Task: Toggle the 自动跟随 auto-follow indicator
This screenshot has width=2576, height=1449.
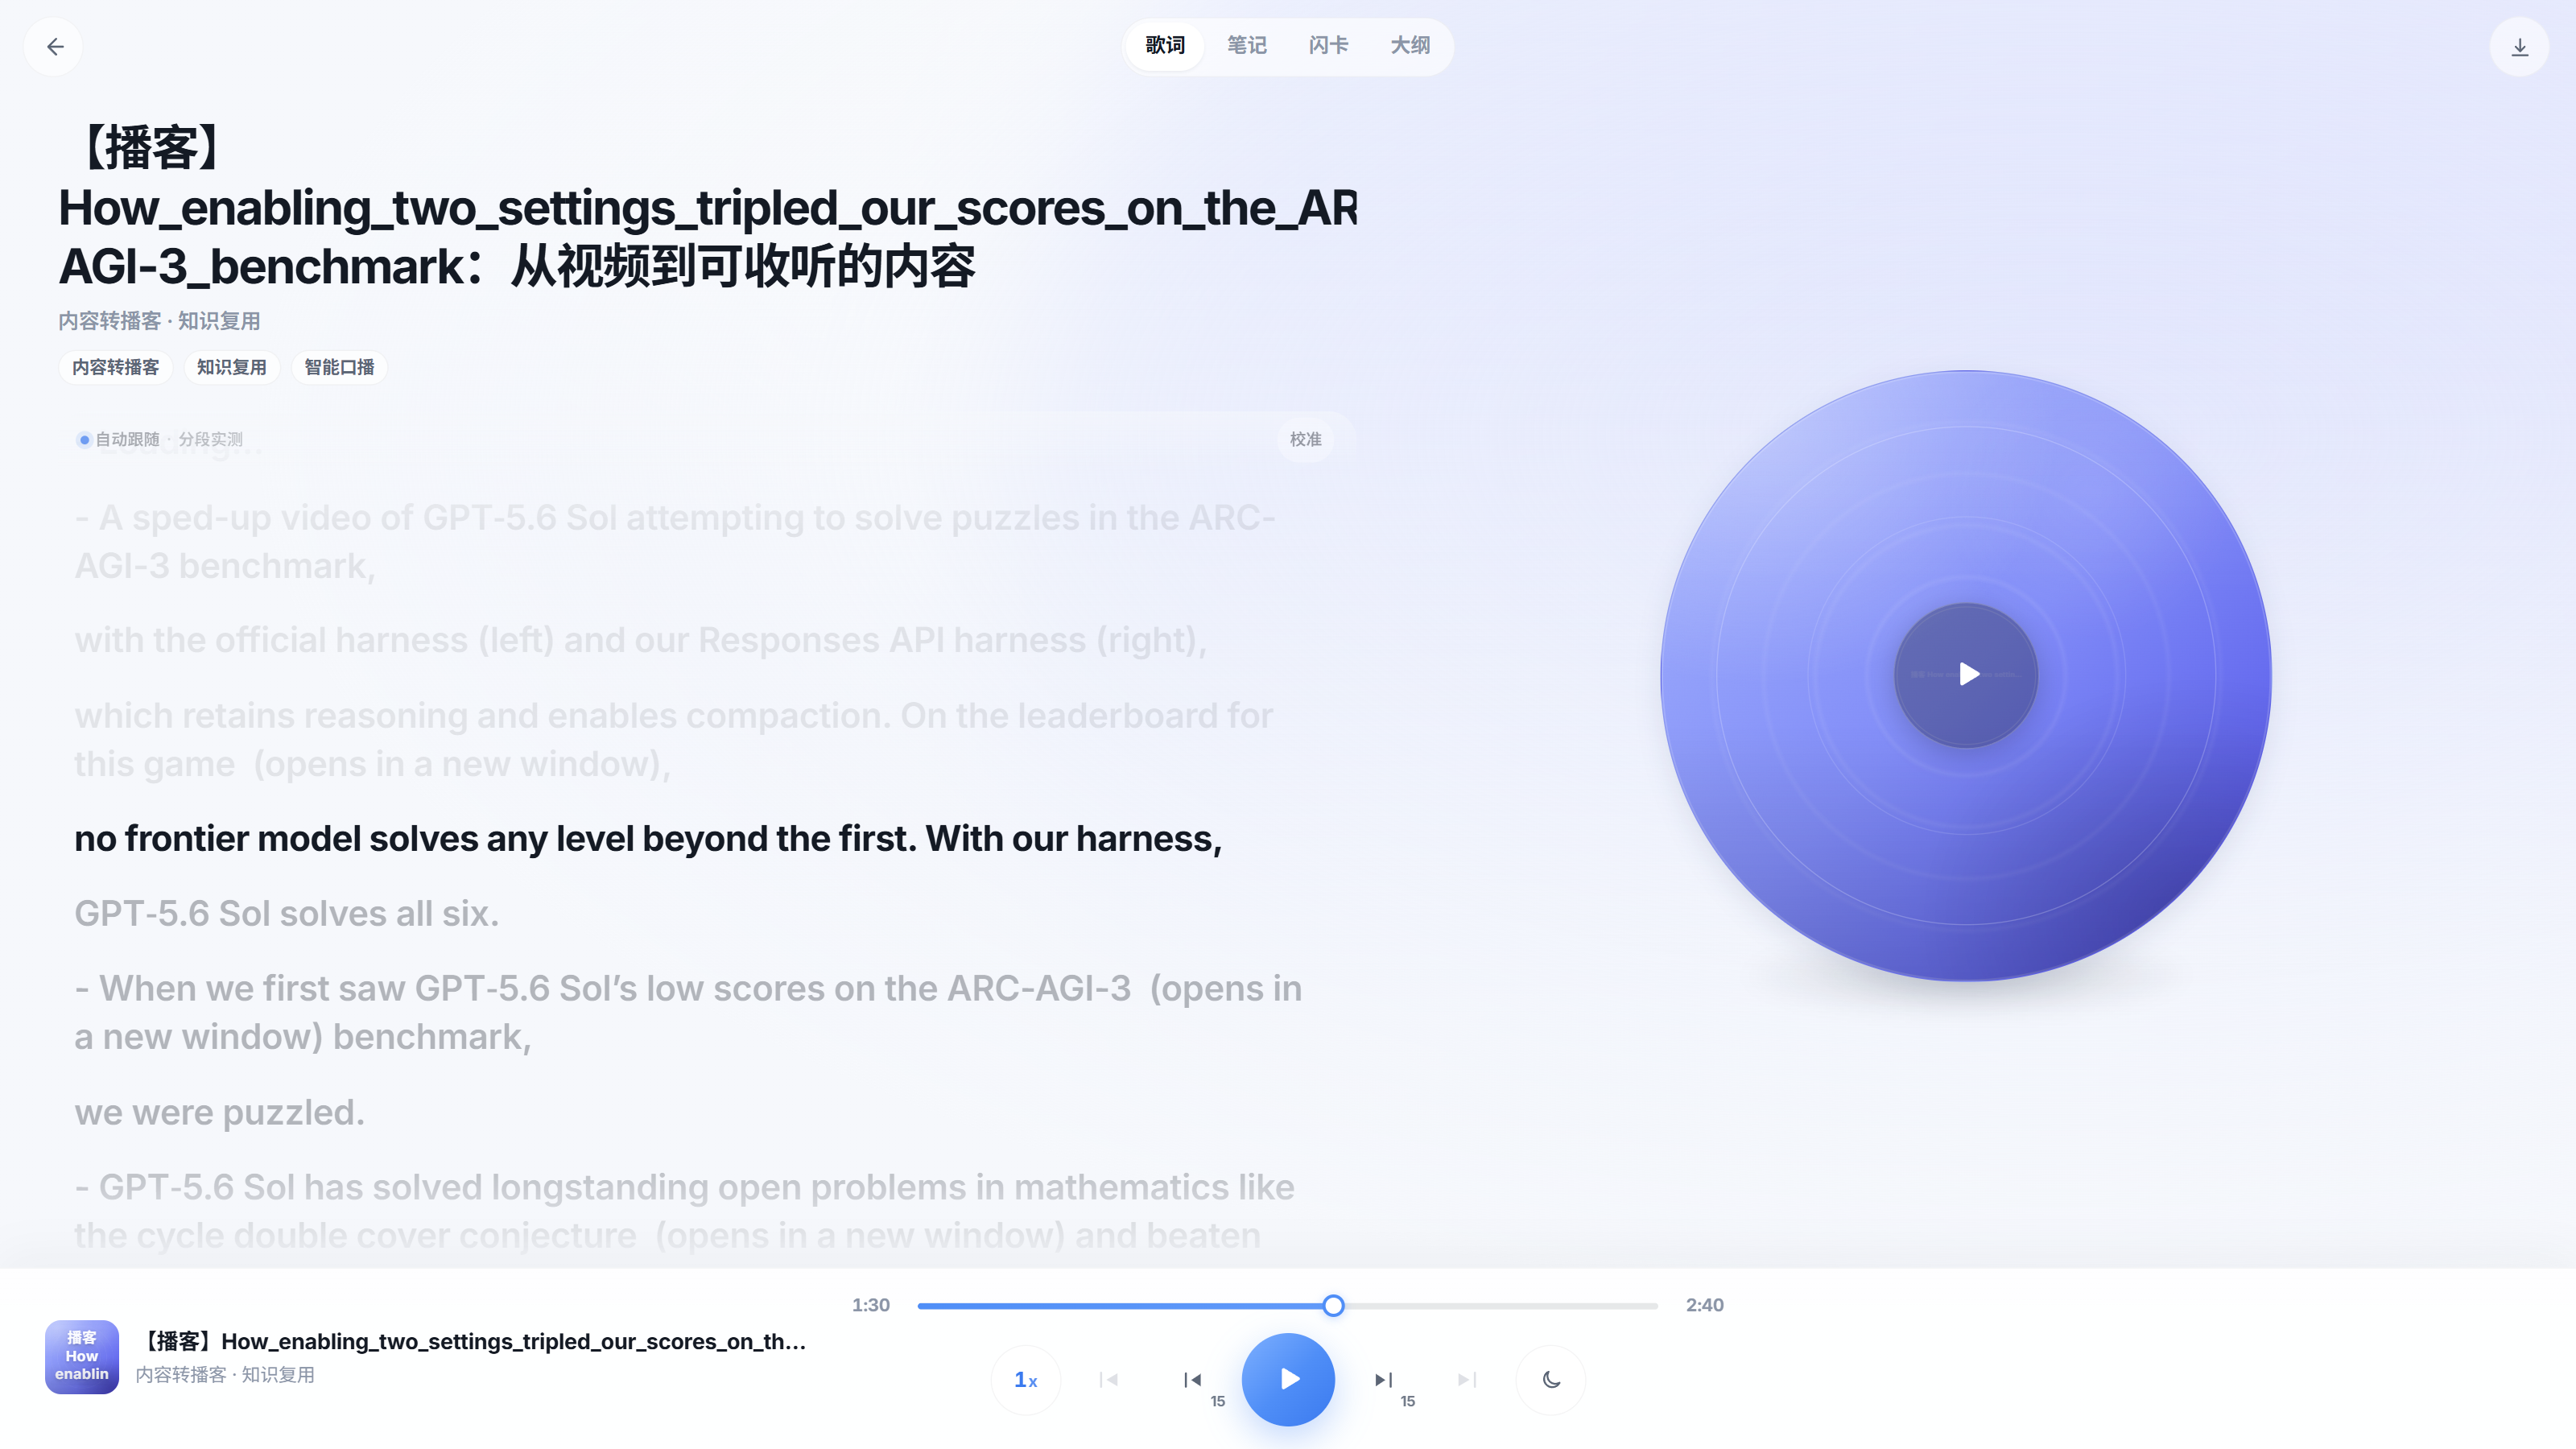Action: [119, 439]
